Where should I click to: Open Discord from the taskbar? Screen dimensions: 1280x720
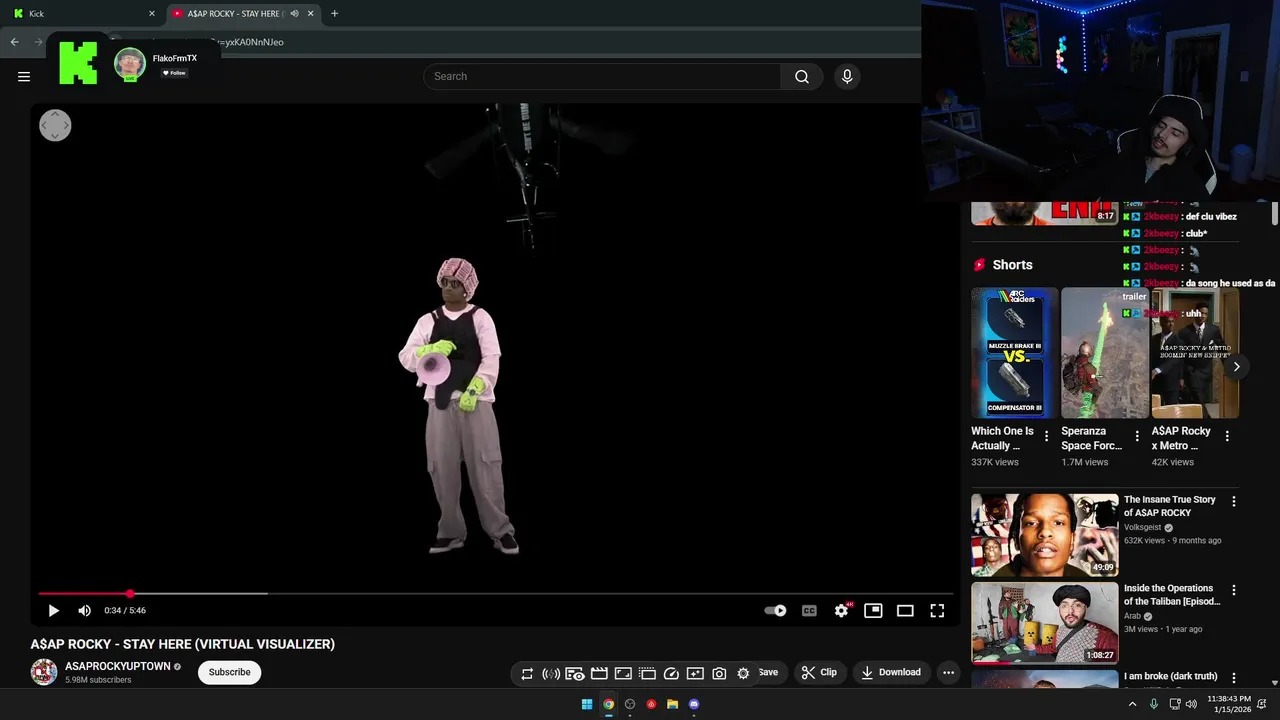tap(694, 704)
